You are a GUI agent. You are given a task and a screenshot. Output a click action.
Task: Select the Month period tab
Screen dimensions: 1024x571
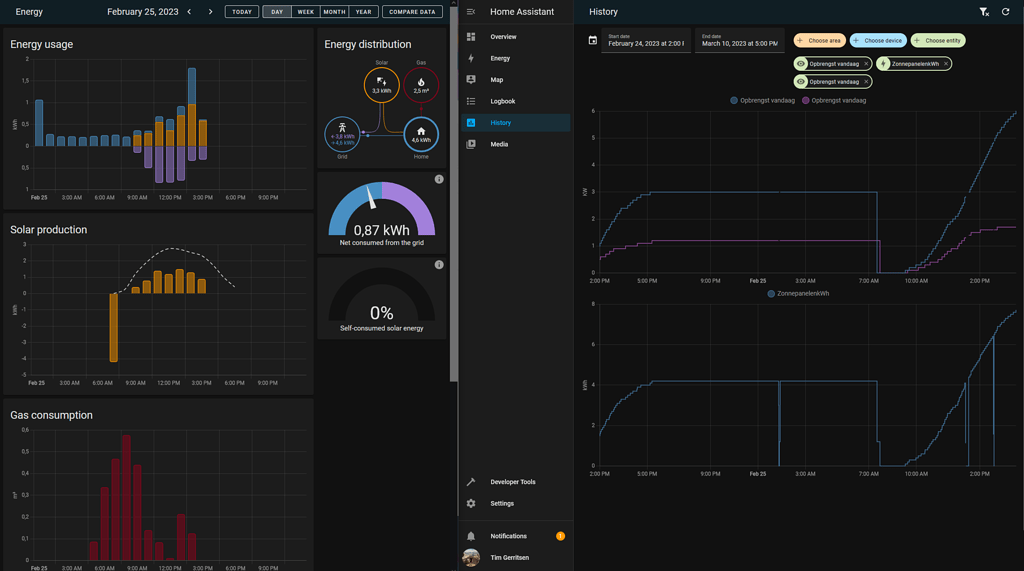(x=334, y=12)
